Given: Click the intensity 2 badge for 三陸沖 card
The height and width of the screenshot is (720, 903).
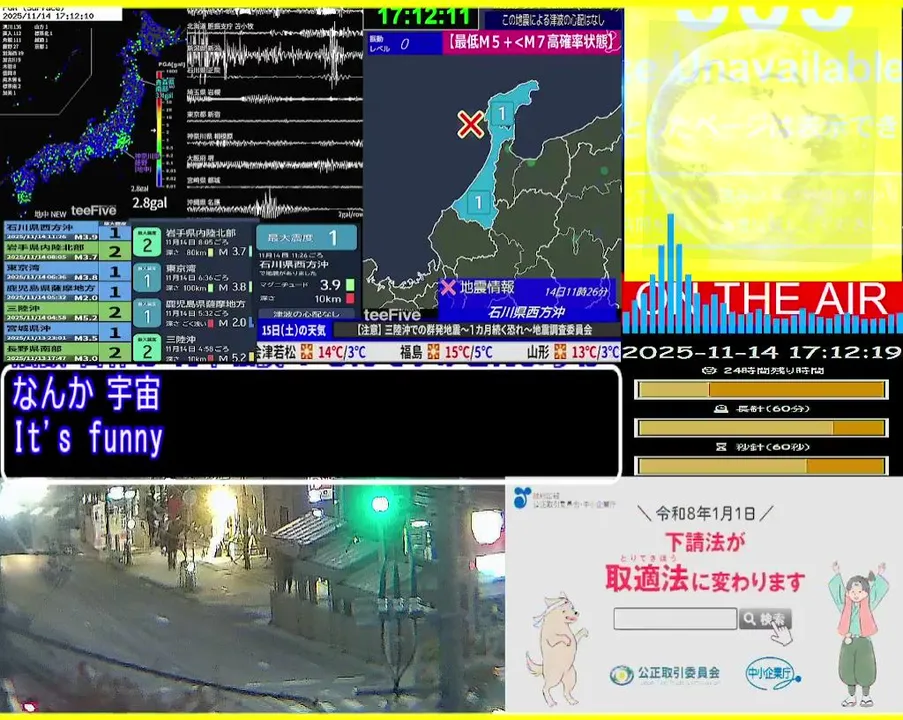Looking at the screenshot, I should tap(147, 349).
